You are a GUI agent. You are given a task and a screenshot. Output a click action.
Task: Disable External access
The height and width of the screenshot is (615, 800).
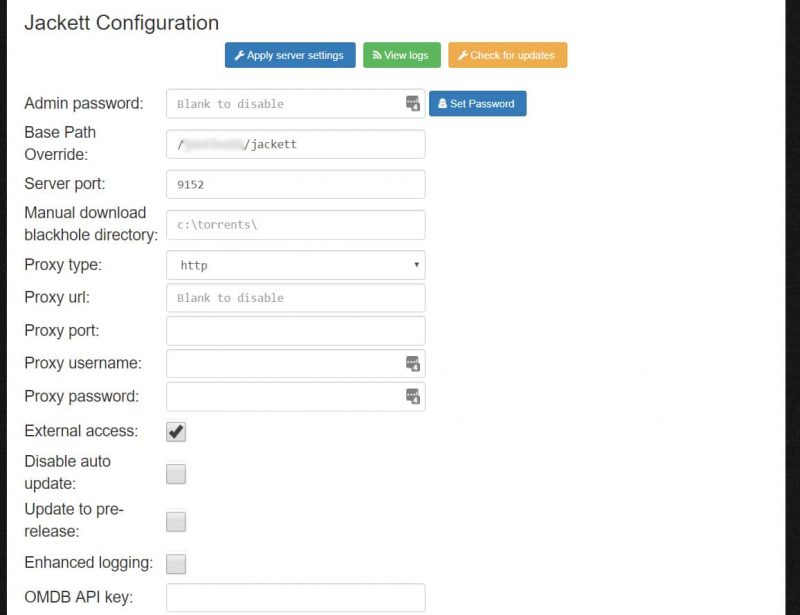175,431
